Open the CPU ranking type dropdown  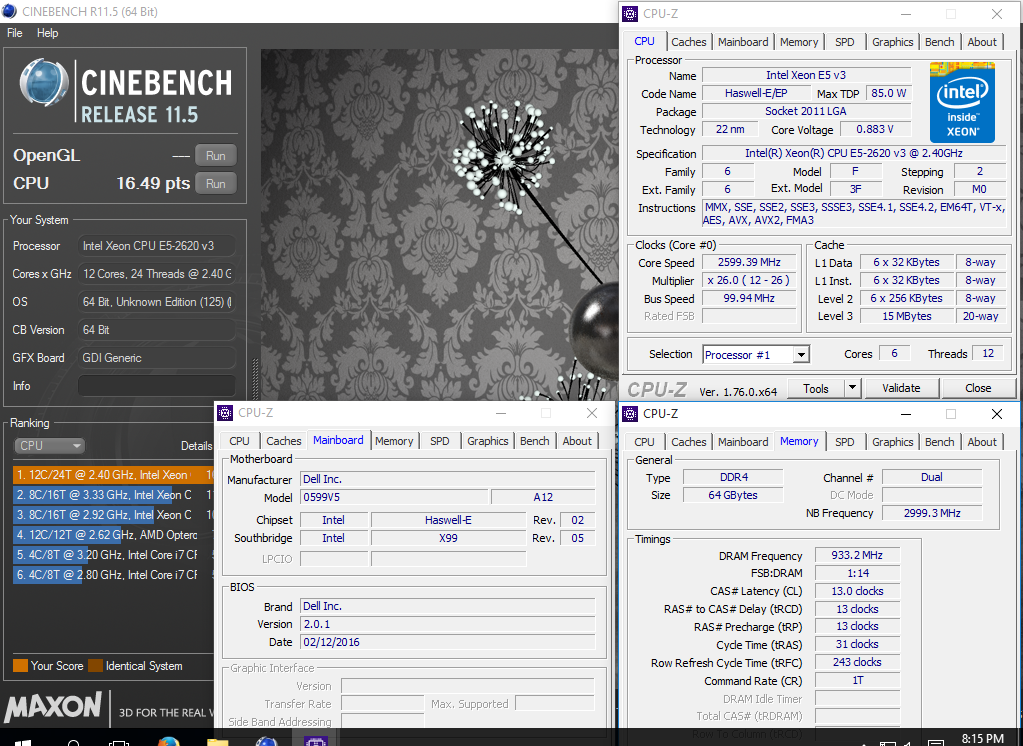coord(49,446)
